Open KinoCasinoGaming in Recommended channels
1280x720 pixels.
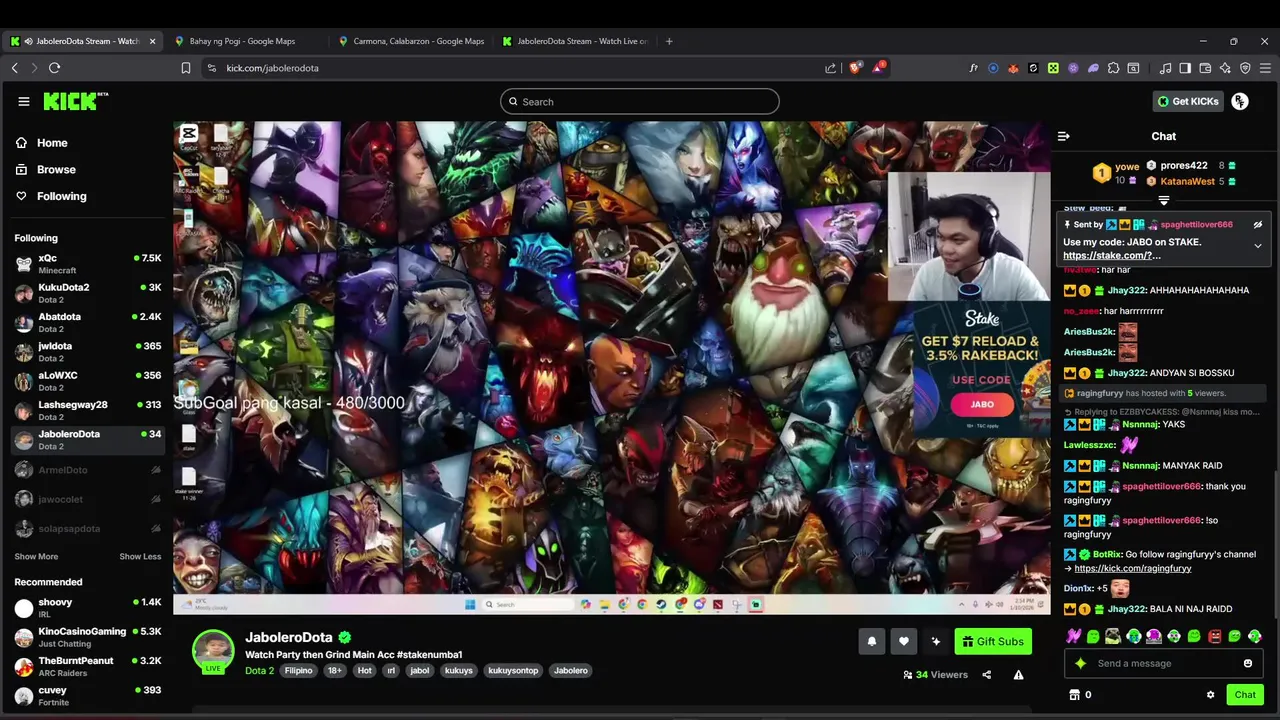[87, 637]
